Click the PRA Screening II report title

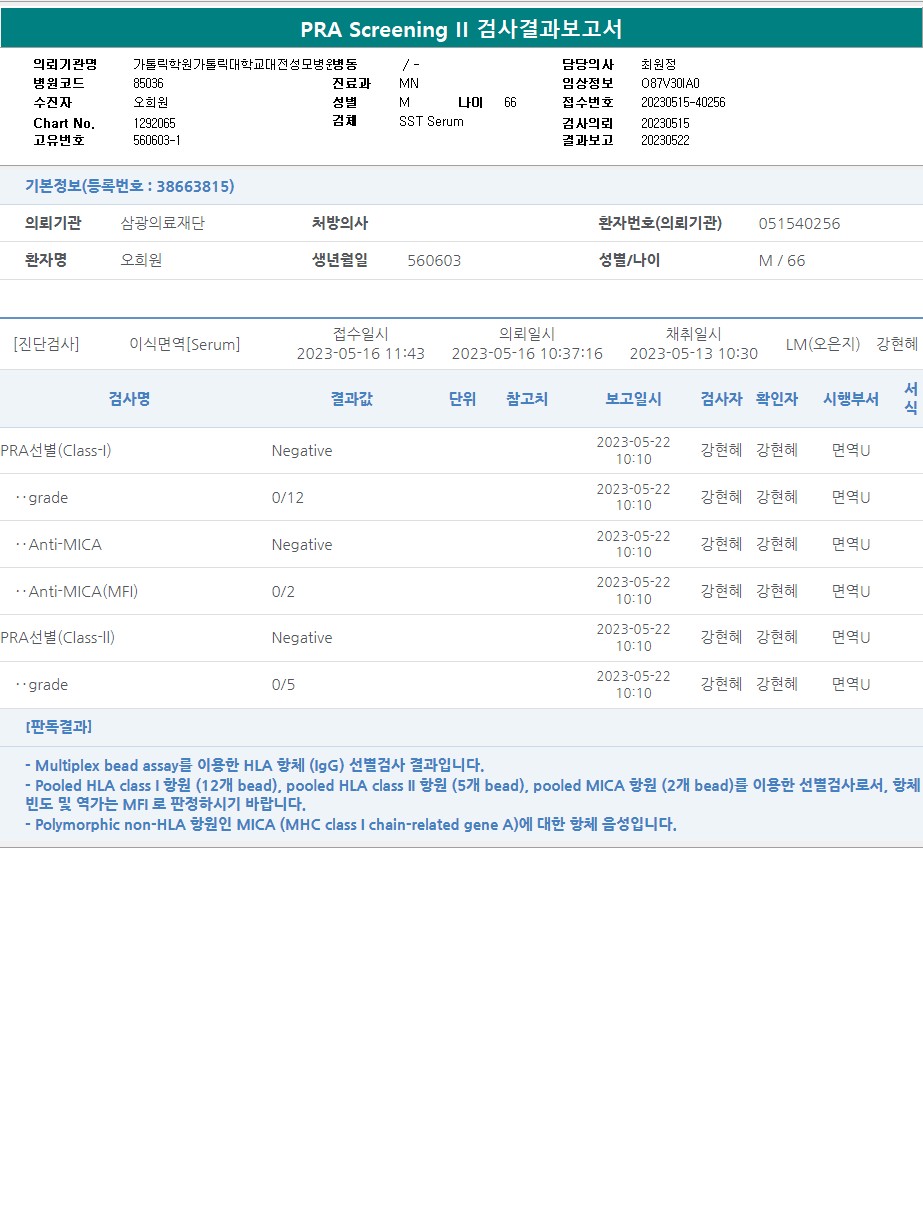pyautogui.click(x=461, y=29)
